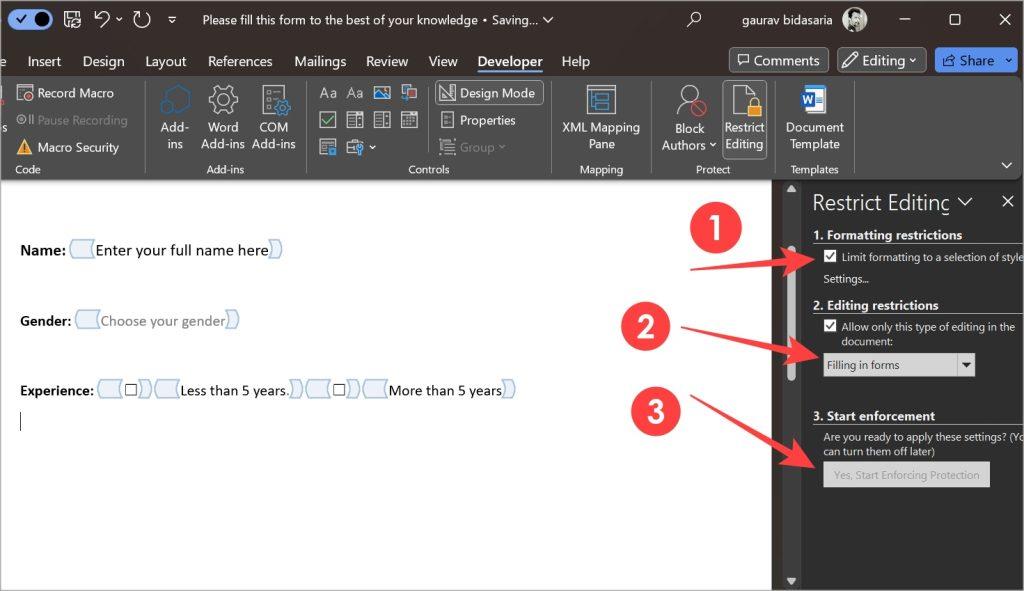Click the pane scrollbar up arrow
Viewport: 1024px width, 591px height.
click(792, 189)
